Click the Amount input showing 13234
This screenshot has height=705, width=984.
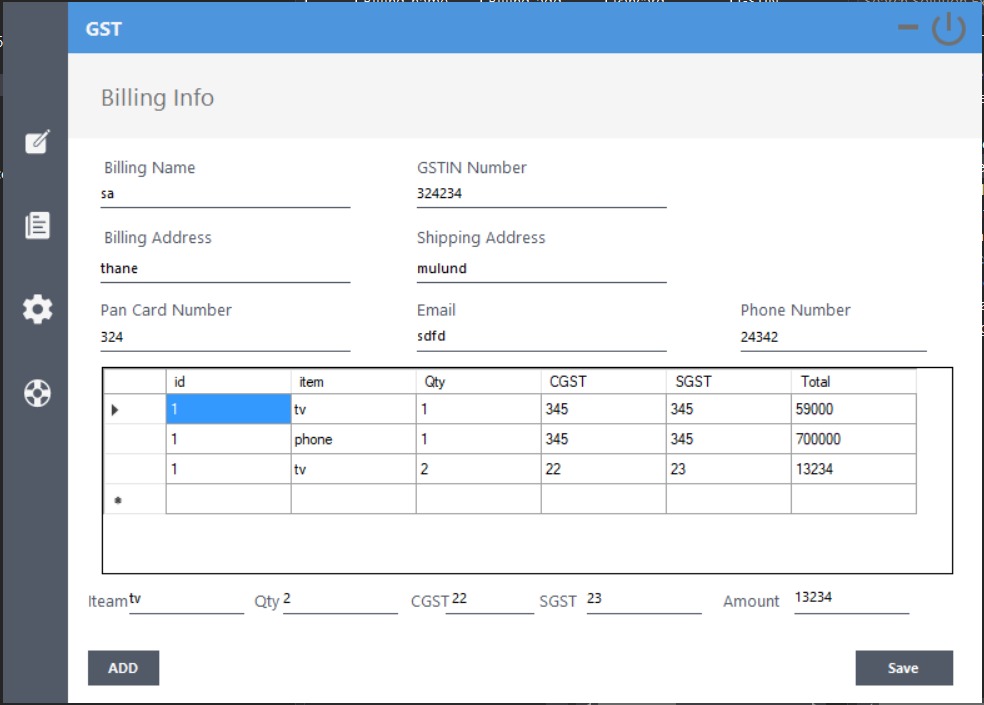852,599
